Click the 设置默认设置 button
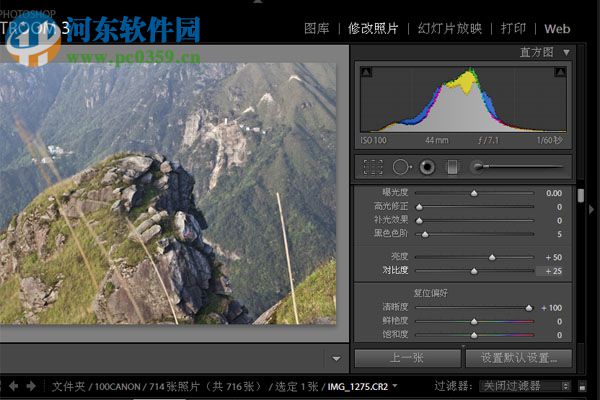 519,358
